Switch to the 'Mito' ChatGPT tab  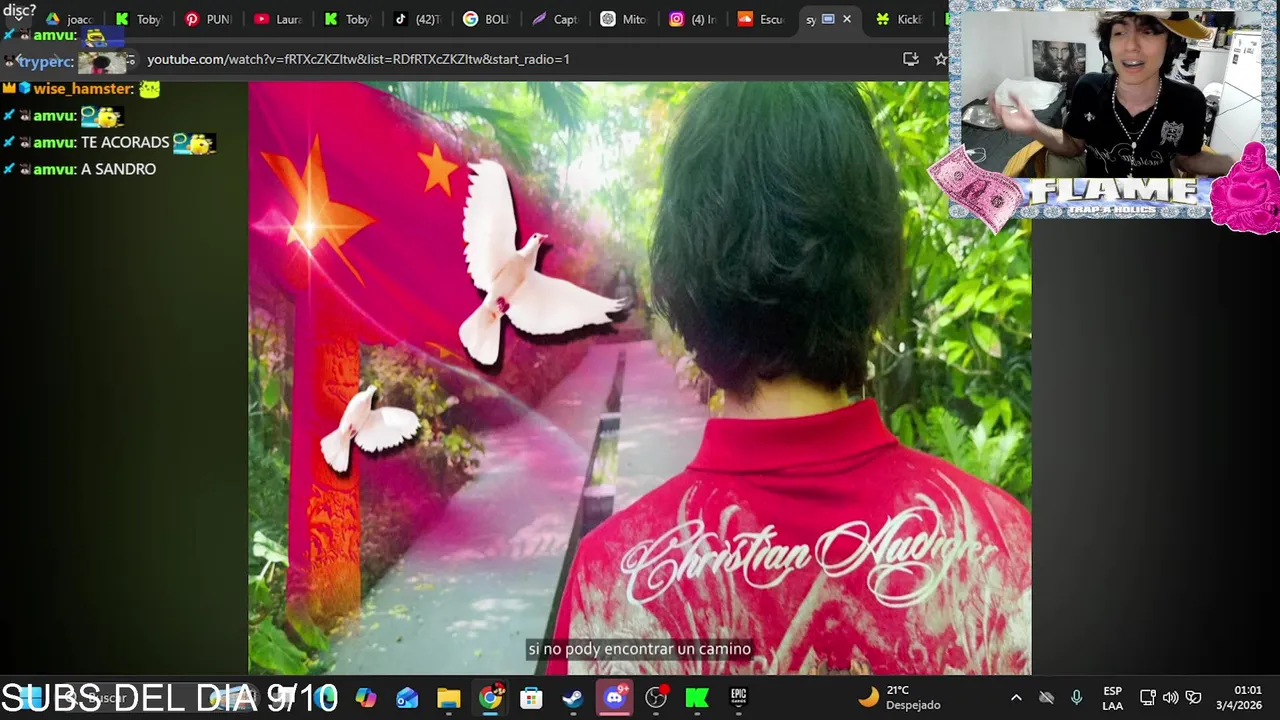coord(623,19)
